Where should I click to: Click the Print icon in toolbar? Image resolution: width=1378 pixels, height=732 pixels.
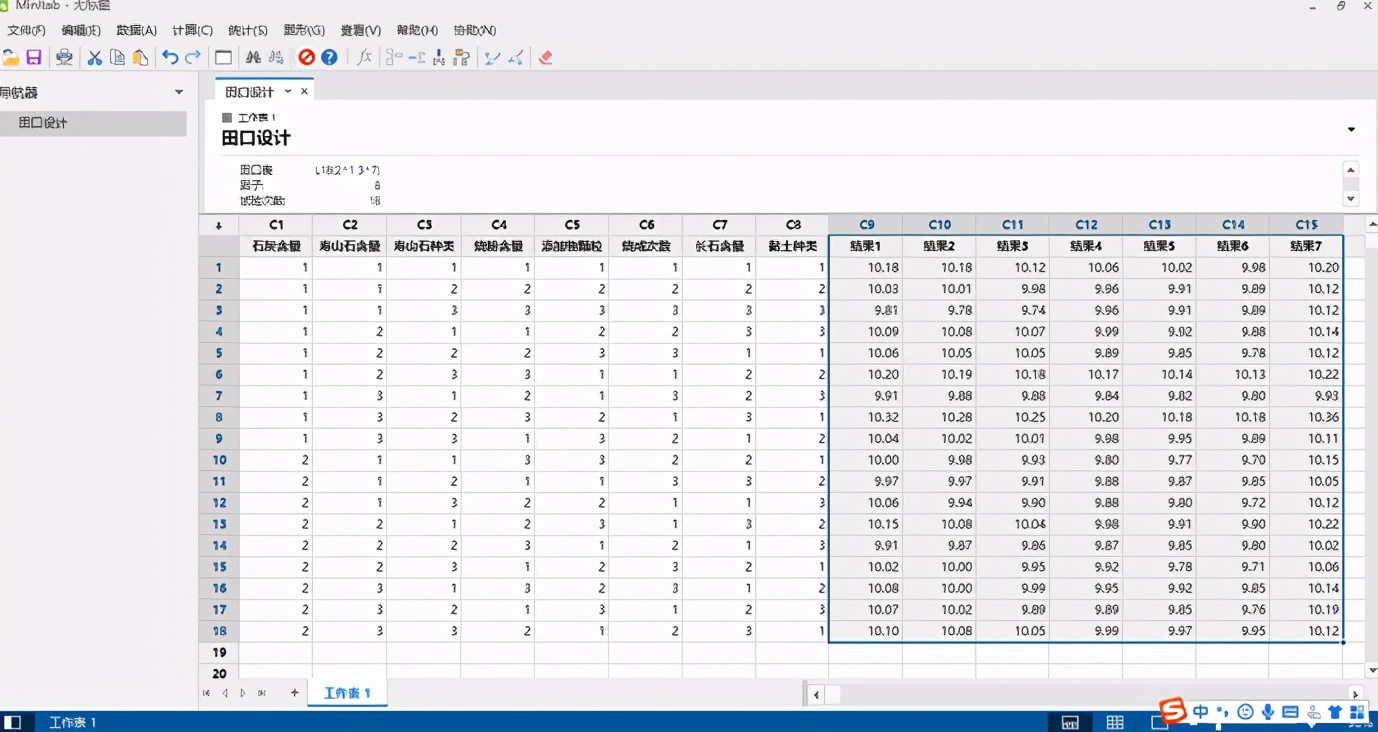[x=64, y=58]
